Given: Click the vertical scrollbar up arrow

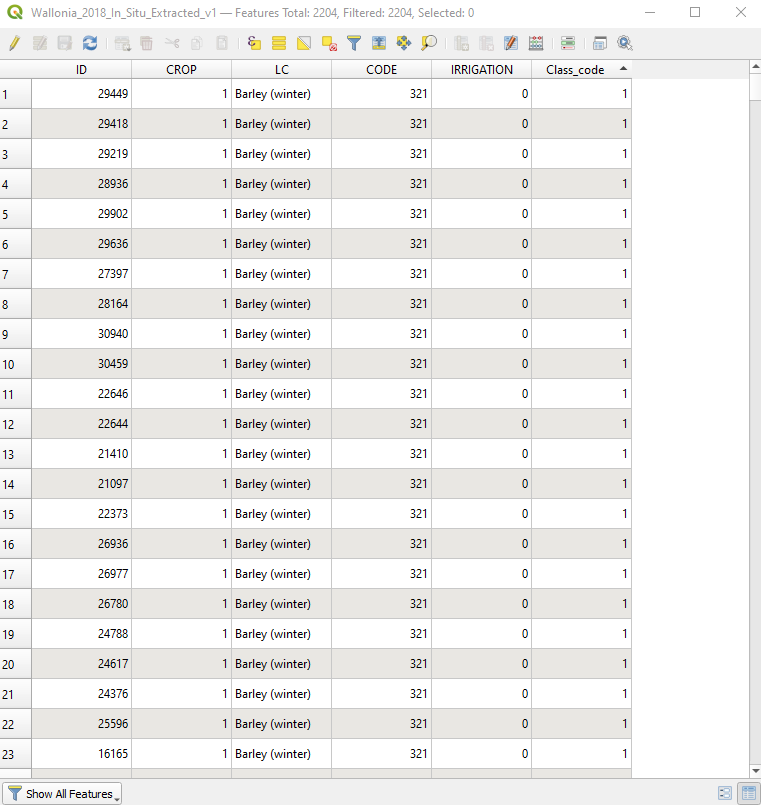Looking at the screenshot, I should tap(755, 67).
